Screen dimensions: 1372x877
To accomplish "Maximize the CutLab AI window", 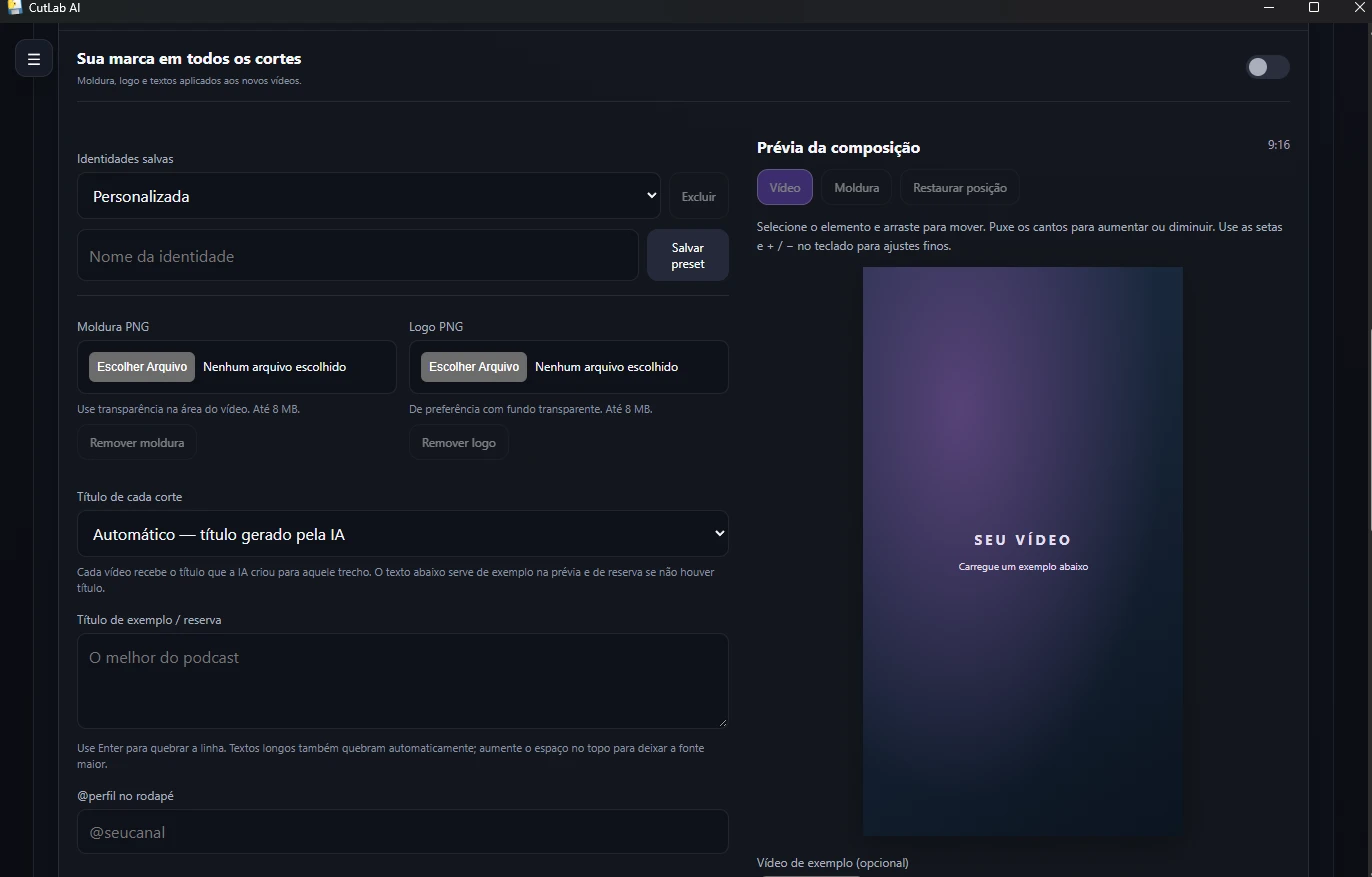I will [1314, 7].
